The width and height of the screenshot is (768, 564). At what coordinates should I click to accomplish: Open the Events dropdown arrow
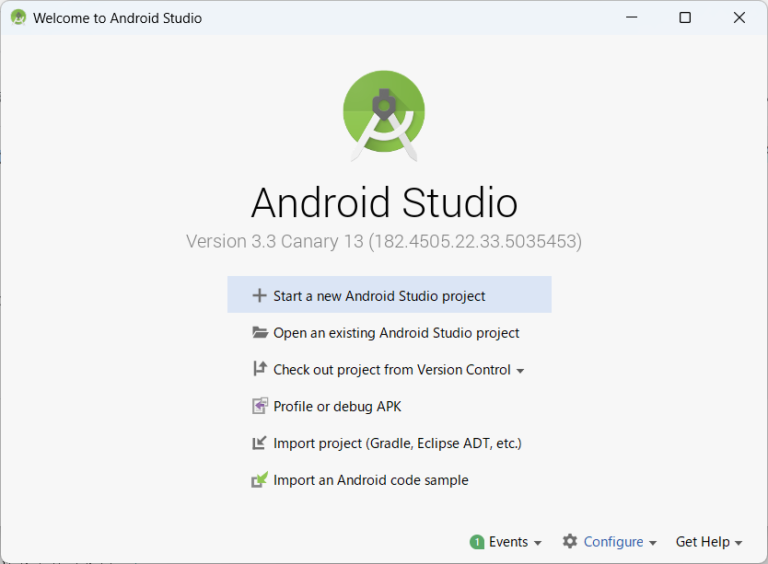click(x=538, y=543)
